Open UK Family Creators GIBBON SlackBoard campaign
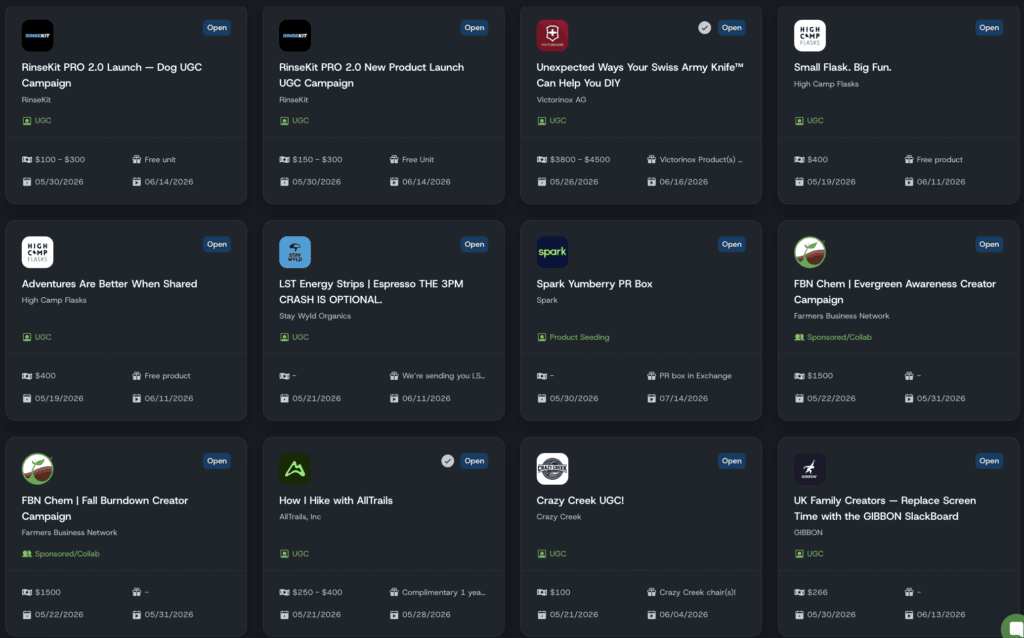Viewport: 1024px width, 638px height. point(885,509)
